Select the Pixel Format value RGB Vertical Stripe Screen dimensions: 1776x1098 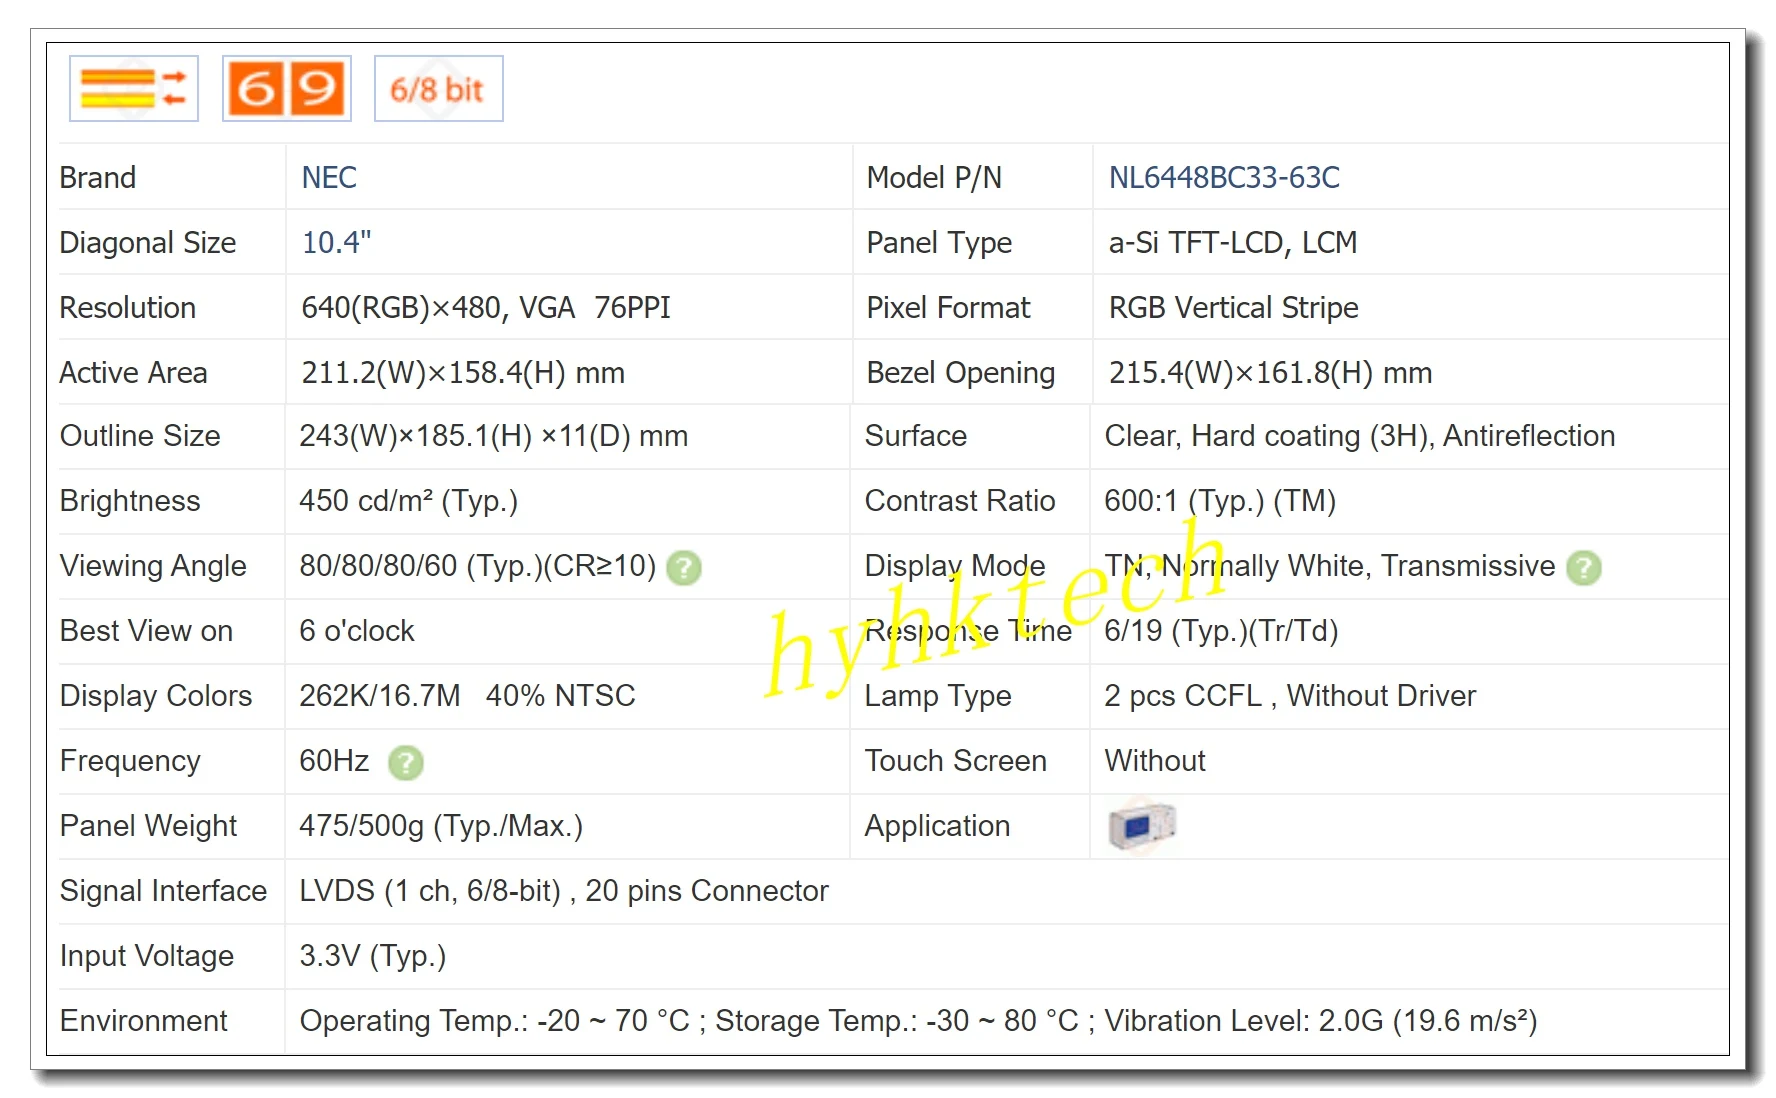point(1234,308)
